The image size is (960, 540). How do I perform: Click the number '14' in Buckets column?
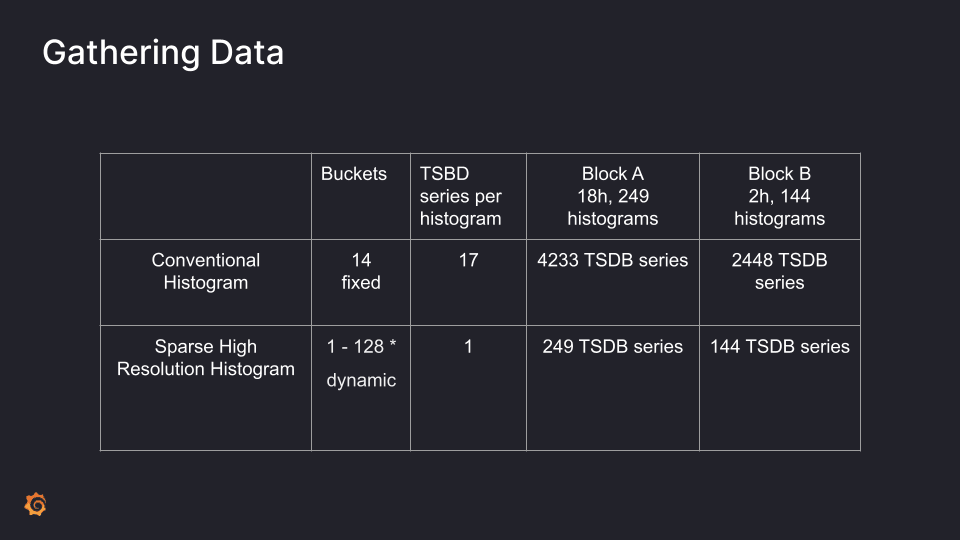point(361,260)
